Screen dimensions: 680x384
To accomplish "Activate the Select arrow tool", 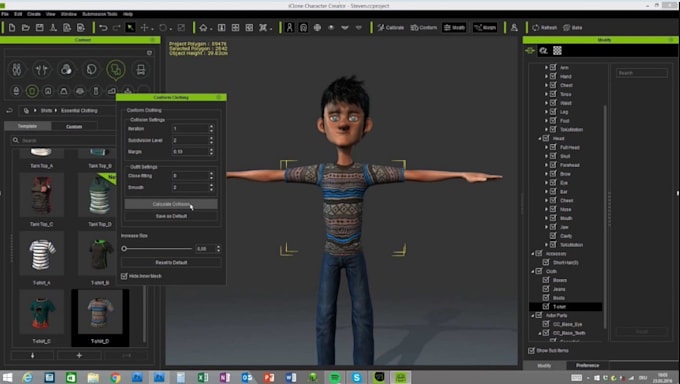I will (x=130, y=28).
